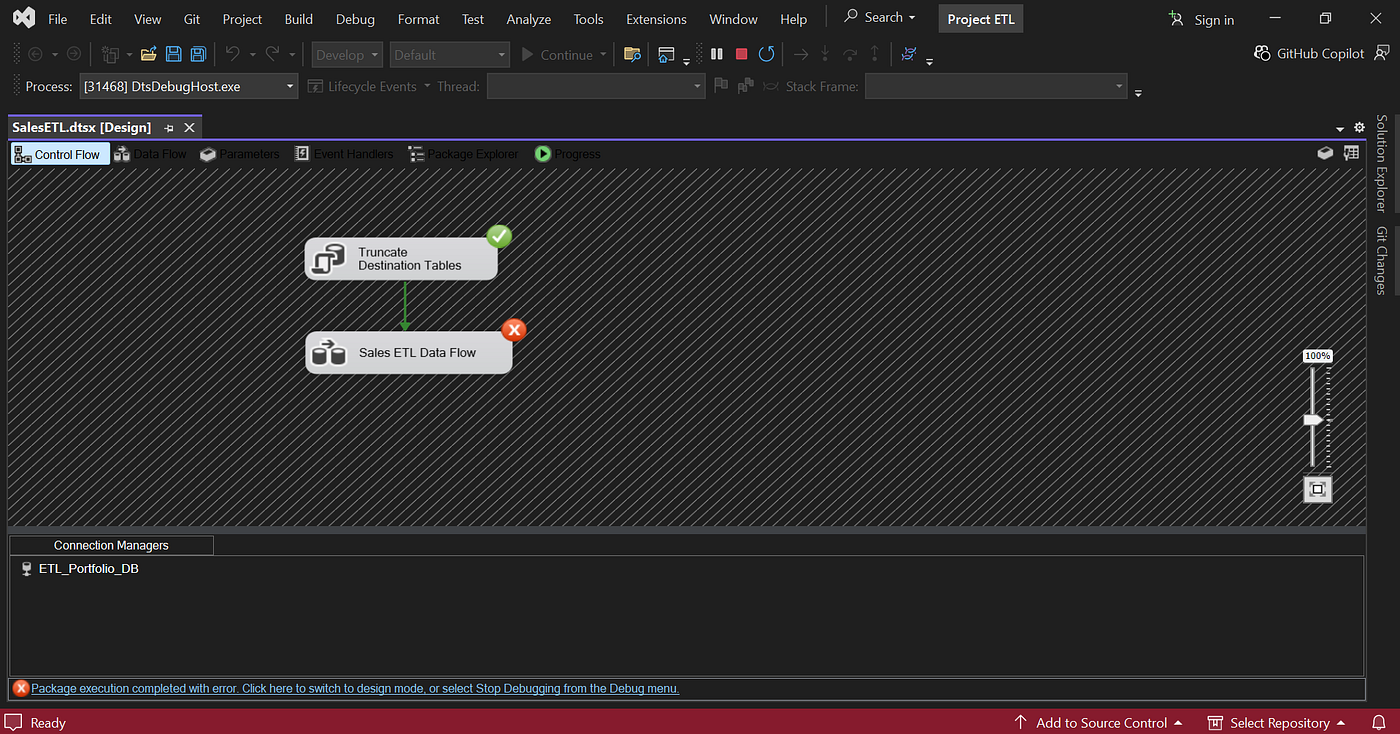The image size is (1400, 734).
Task: Close the SalesETL.dtsx tab
Action: pyautogui.click(x=189, y=128)
